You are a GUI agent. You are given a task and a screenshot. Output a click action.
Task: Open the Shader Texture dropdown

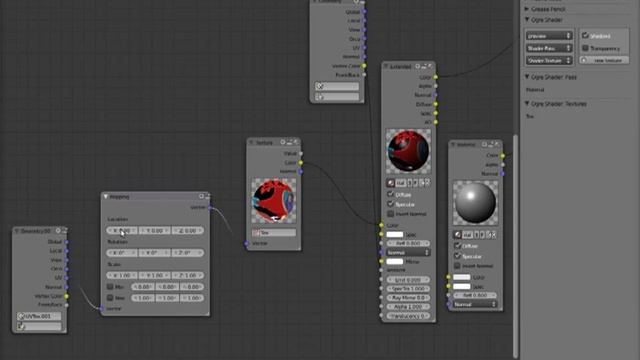(x=549, y=60)
